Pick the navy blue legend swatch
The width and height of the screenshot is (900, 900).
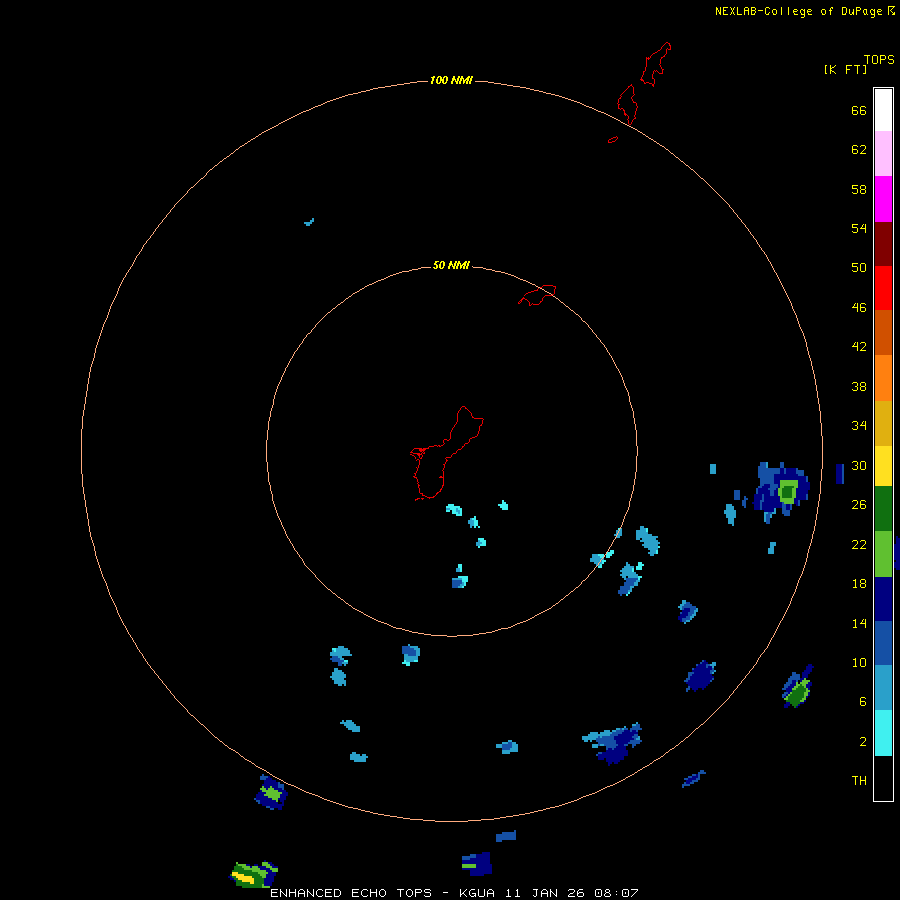883,599
